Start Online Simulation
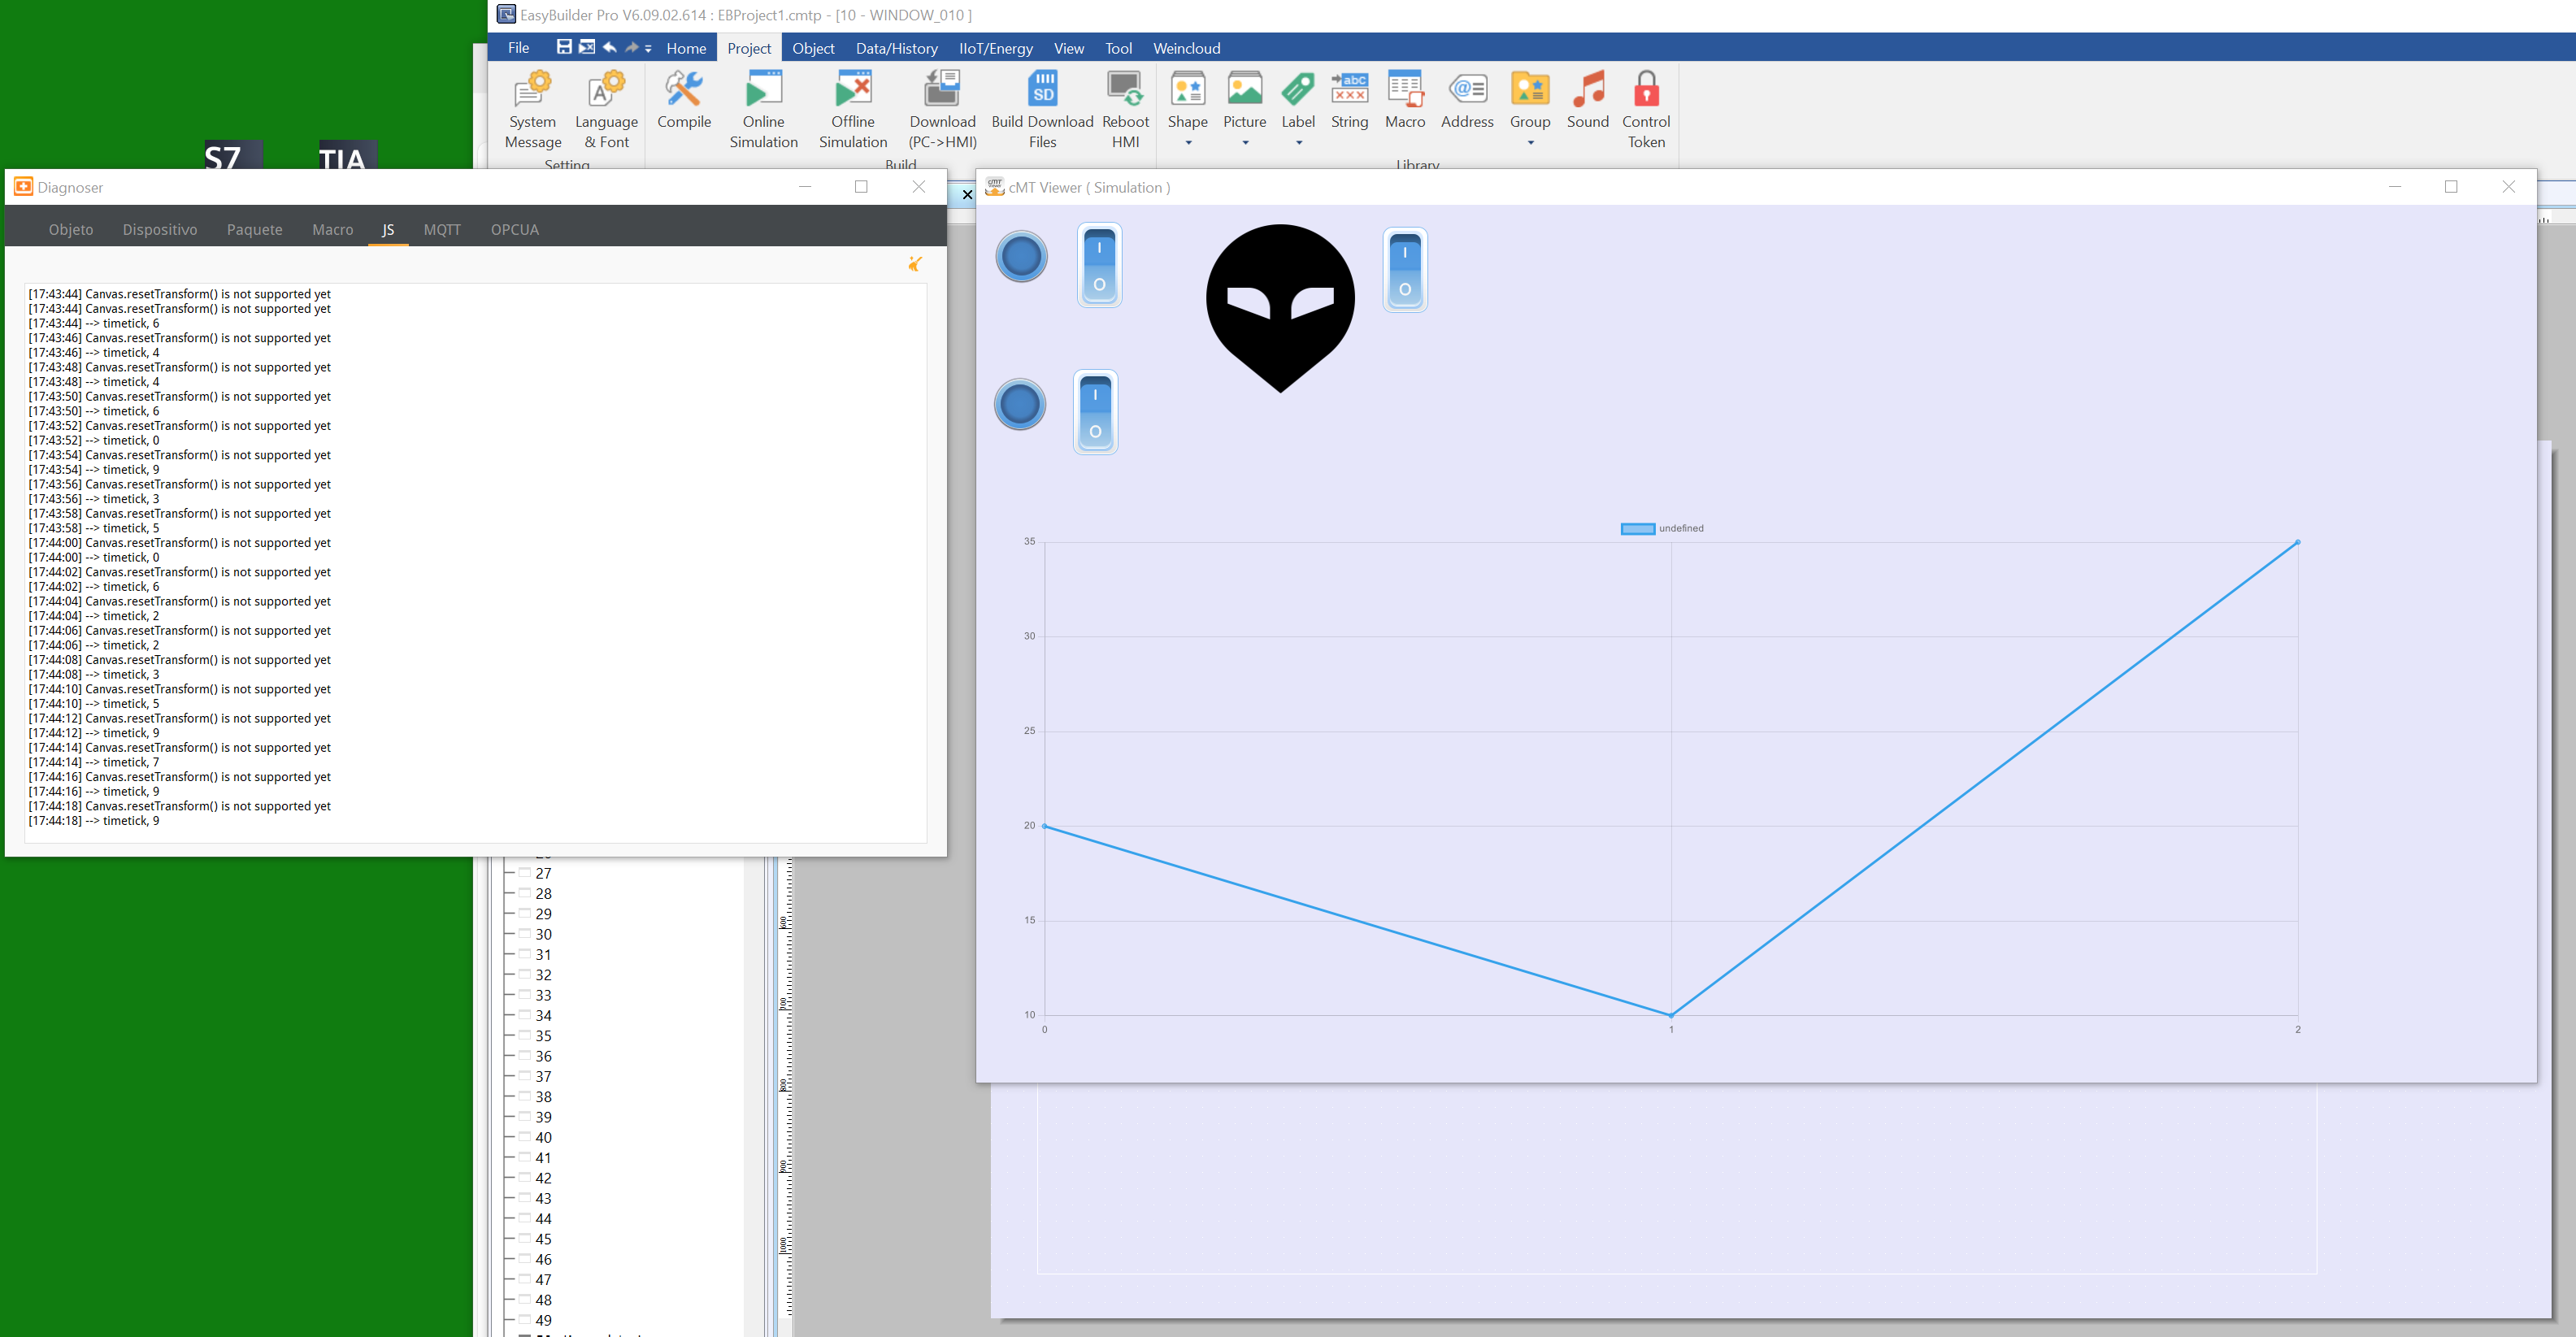Image resolution: width=2576 pixels, height=1337 pixels. pyautogui.click(x=763, y=109)
